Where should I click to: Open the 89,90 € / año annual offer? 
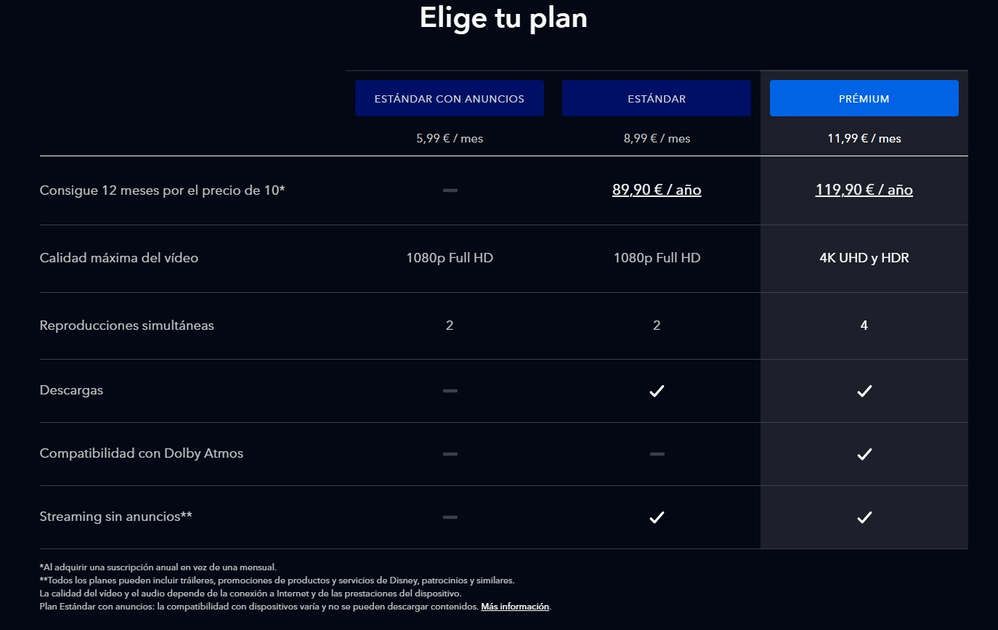(656, 190)
